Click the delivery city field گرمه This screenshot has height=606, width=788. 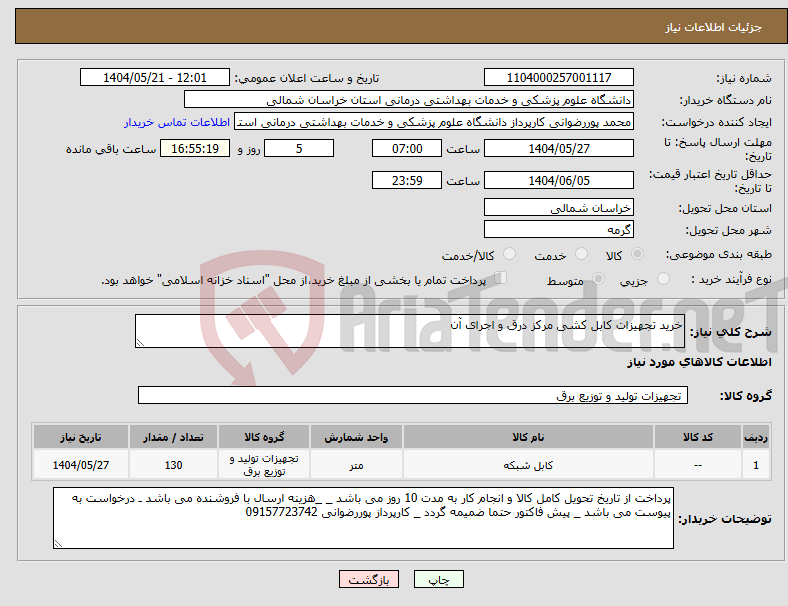(559, 230)
